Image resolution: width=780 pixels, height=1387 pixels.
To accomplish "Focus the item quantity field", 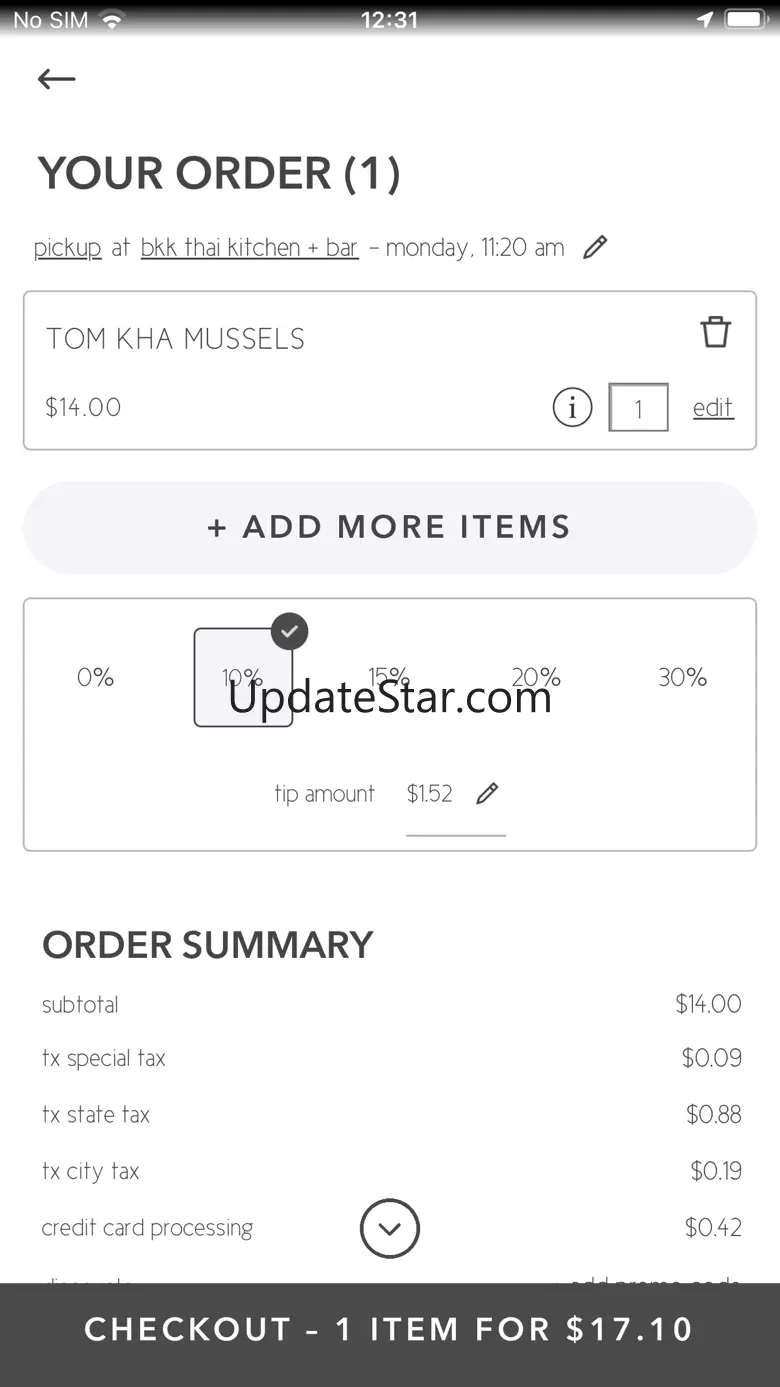I will 638,408.
